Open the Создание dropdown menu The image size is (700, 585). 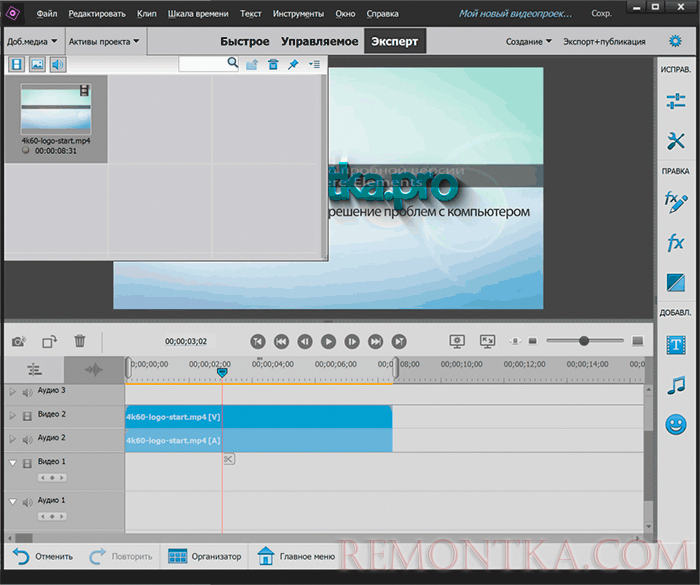click(529, 41)
